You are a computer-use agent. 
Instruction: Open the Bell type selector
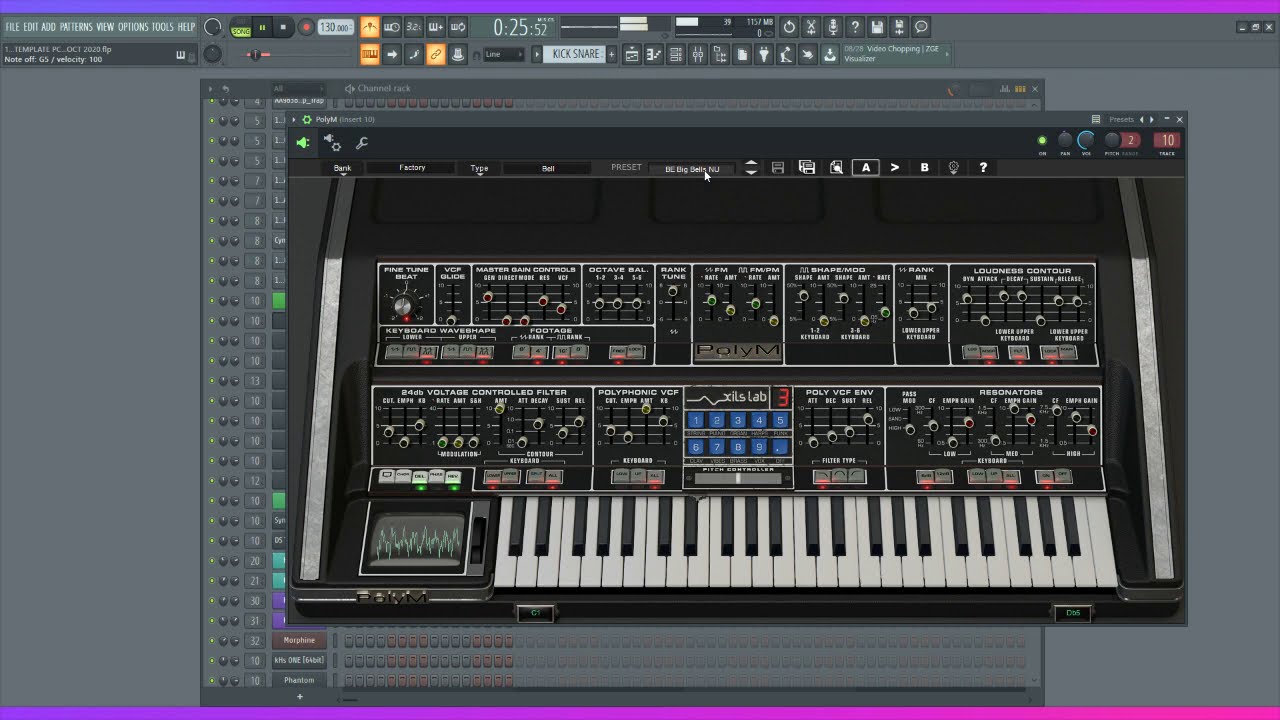(x=548, y=168)
